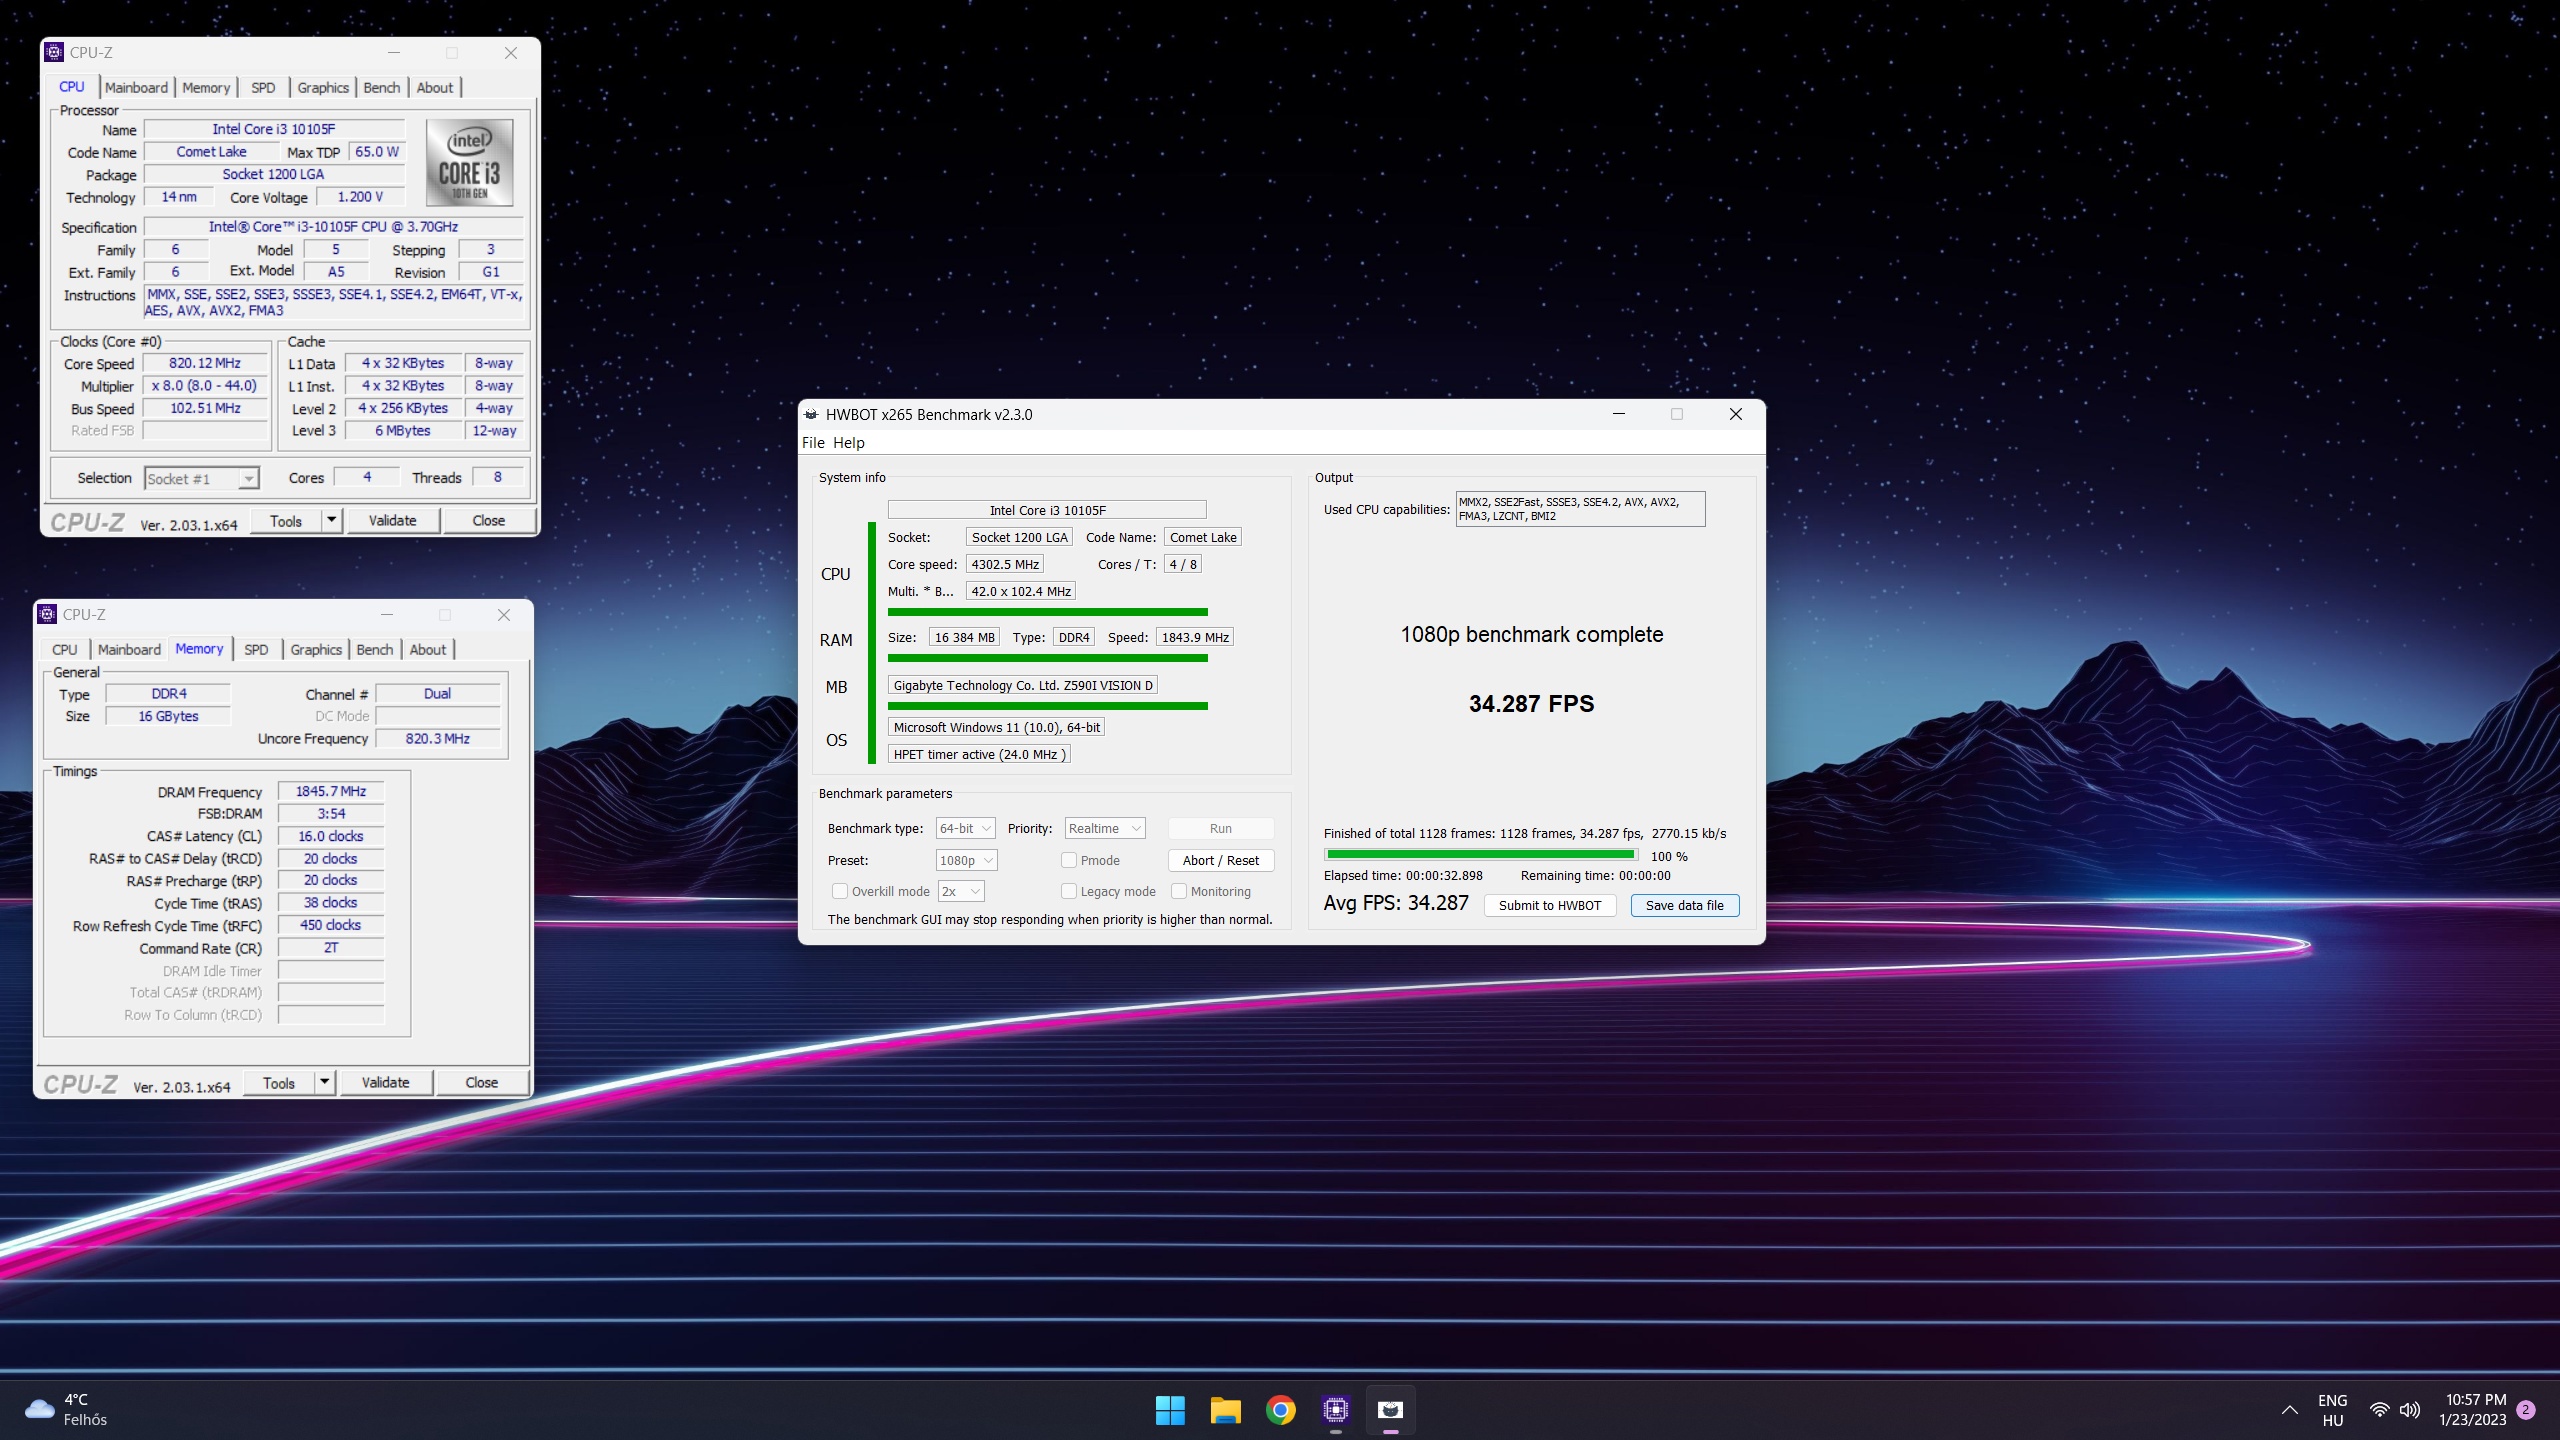Click the Save data file button
2560x1440 pixels.
click(1685, 905)
